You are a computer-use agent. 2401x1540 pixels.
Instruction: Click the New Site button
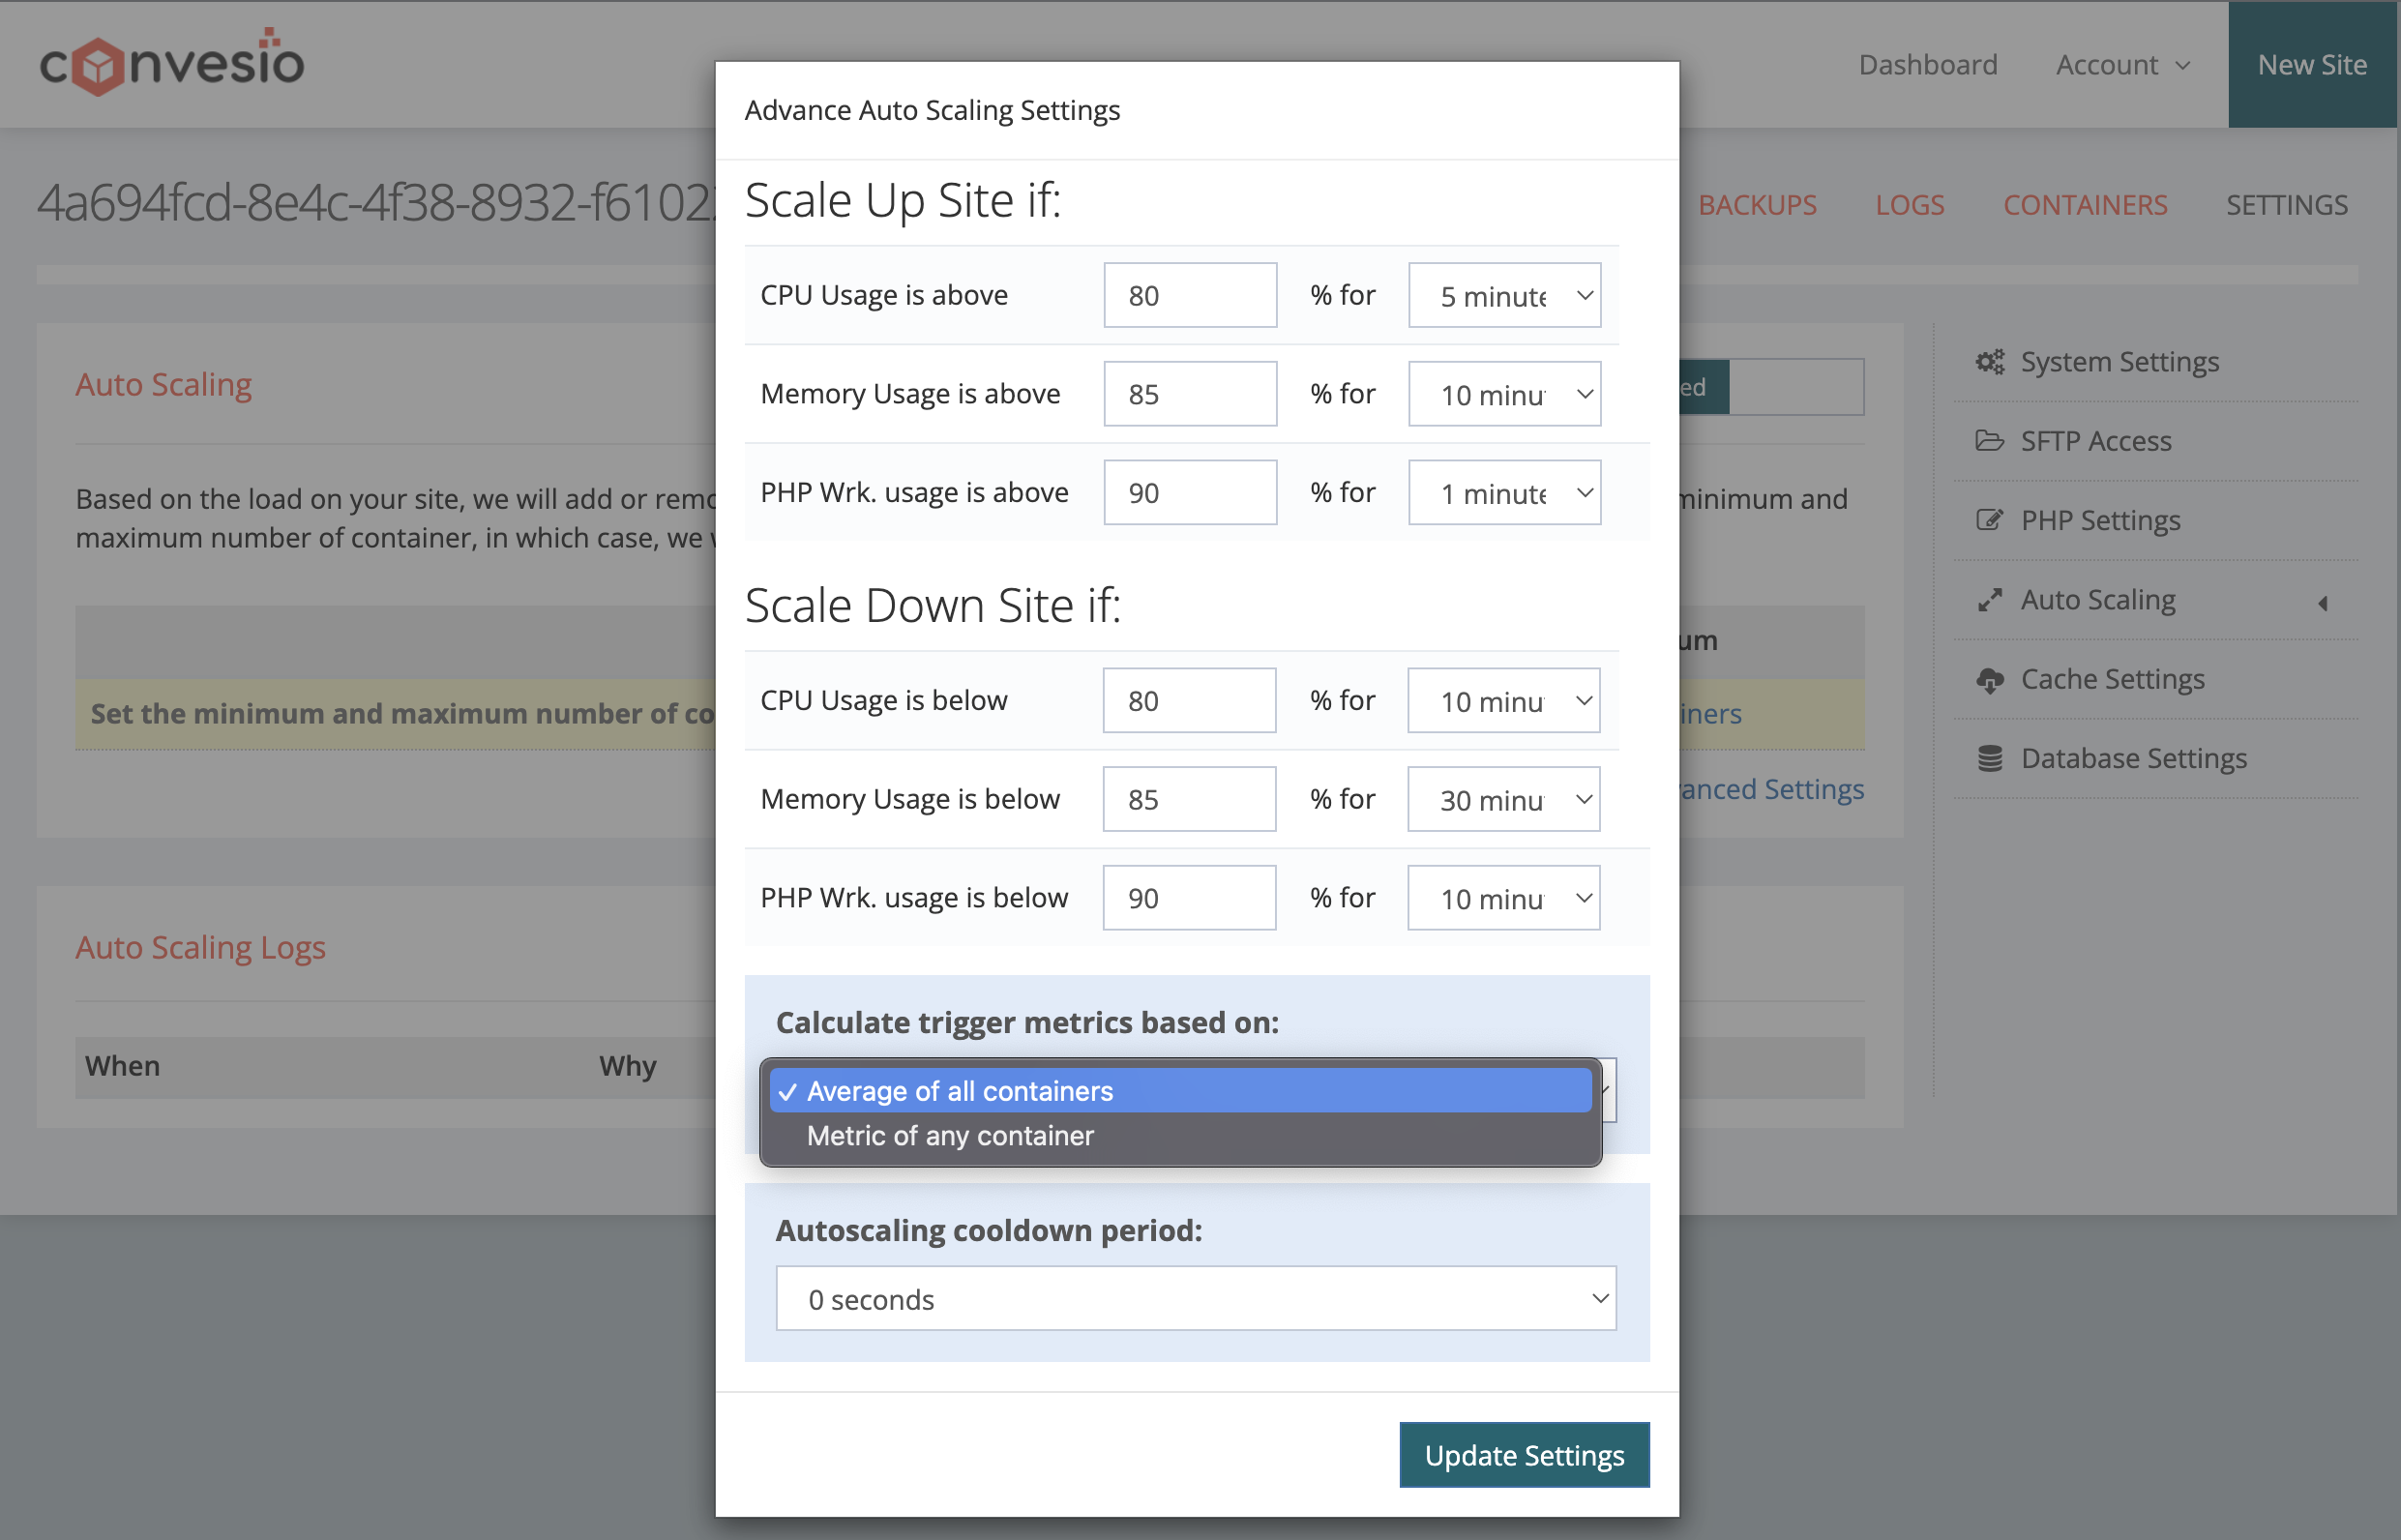click(2311, 65)
